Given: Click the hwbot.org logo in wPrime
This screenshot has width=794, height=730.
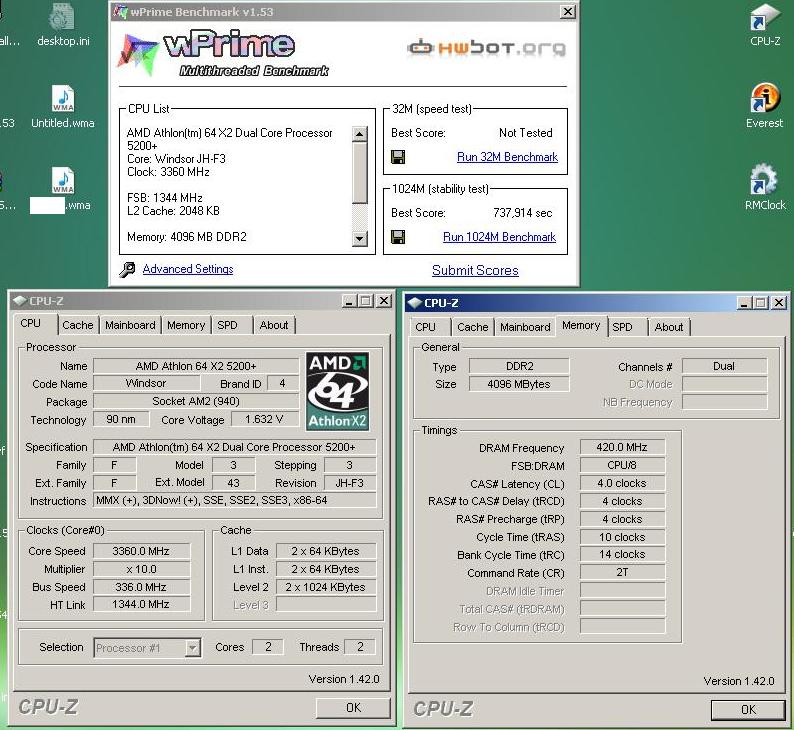Looking at the screenshot, I should [486, 48].
